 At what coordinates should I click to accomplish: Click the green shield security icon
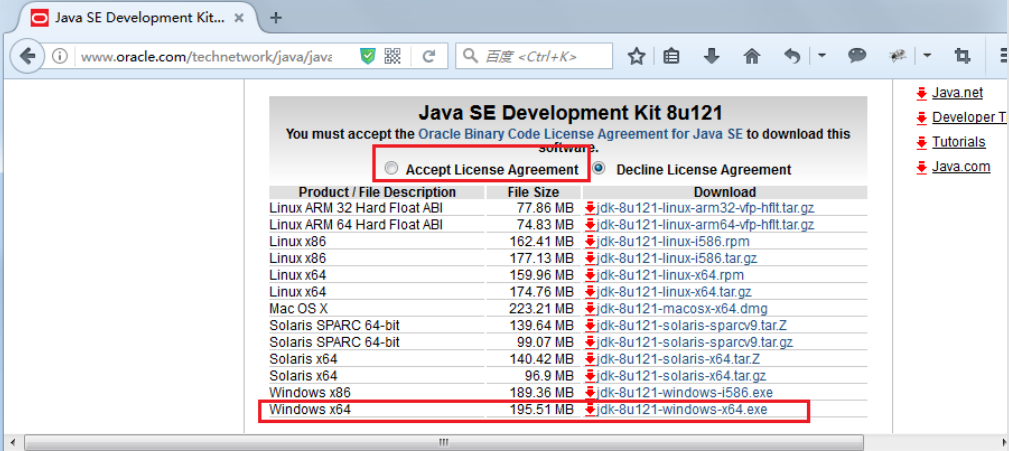[367, 57]
